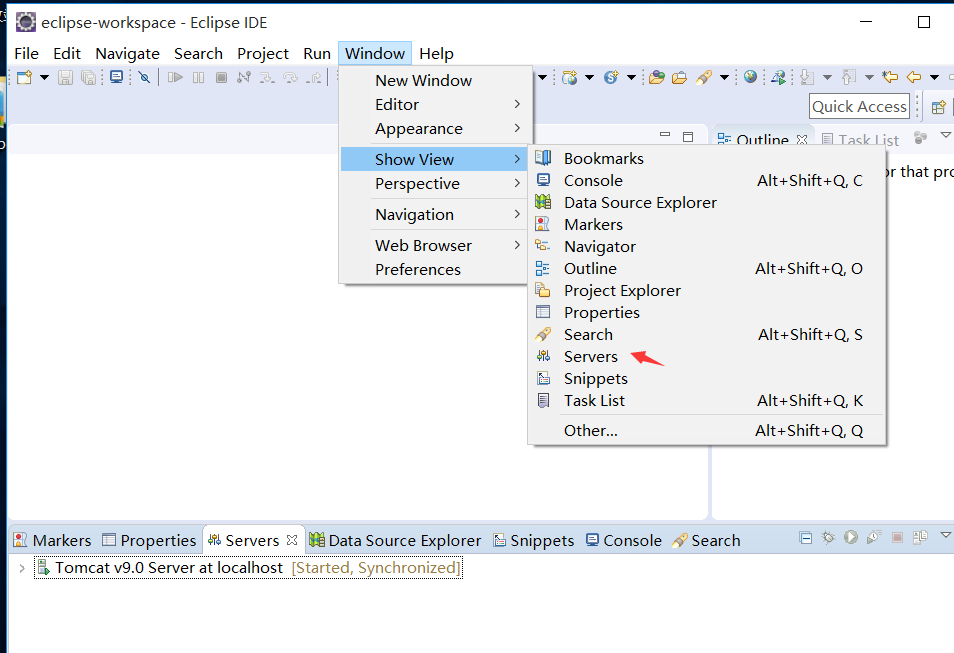Open the Project menu
The image size is (954, 653).
coord(263,54)
